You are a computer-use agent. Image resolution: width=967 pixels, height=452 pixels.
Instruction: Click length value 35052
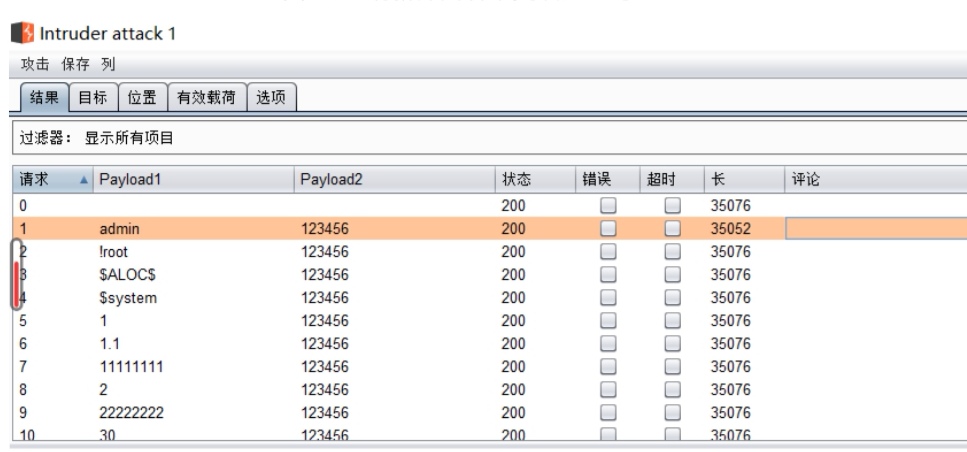730,229
